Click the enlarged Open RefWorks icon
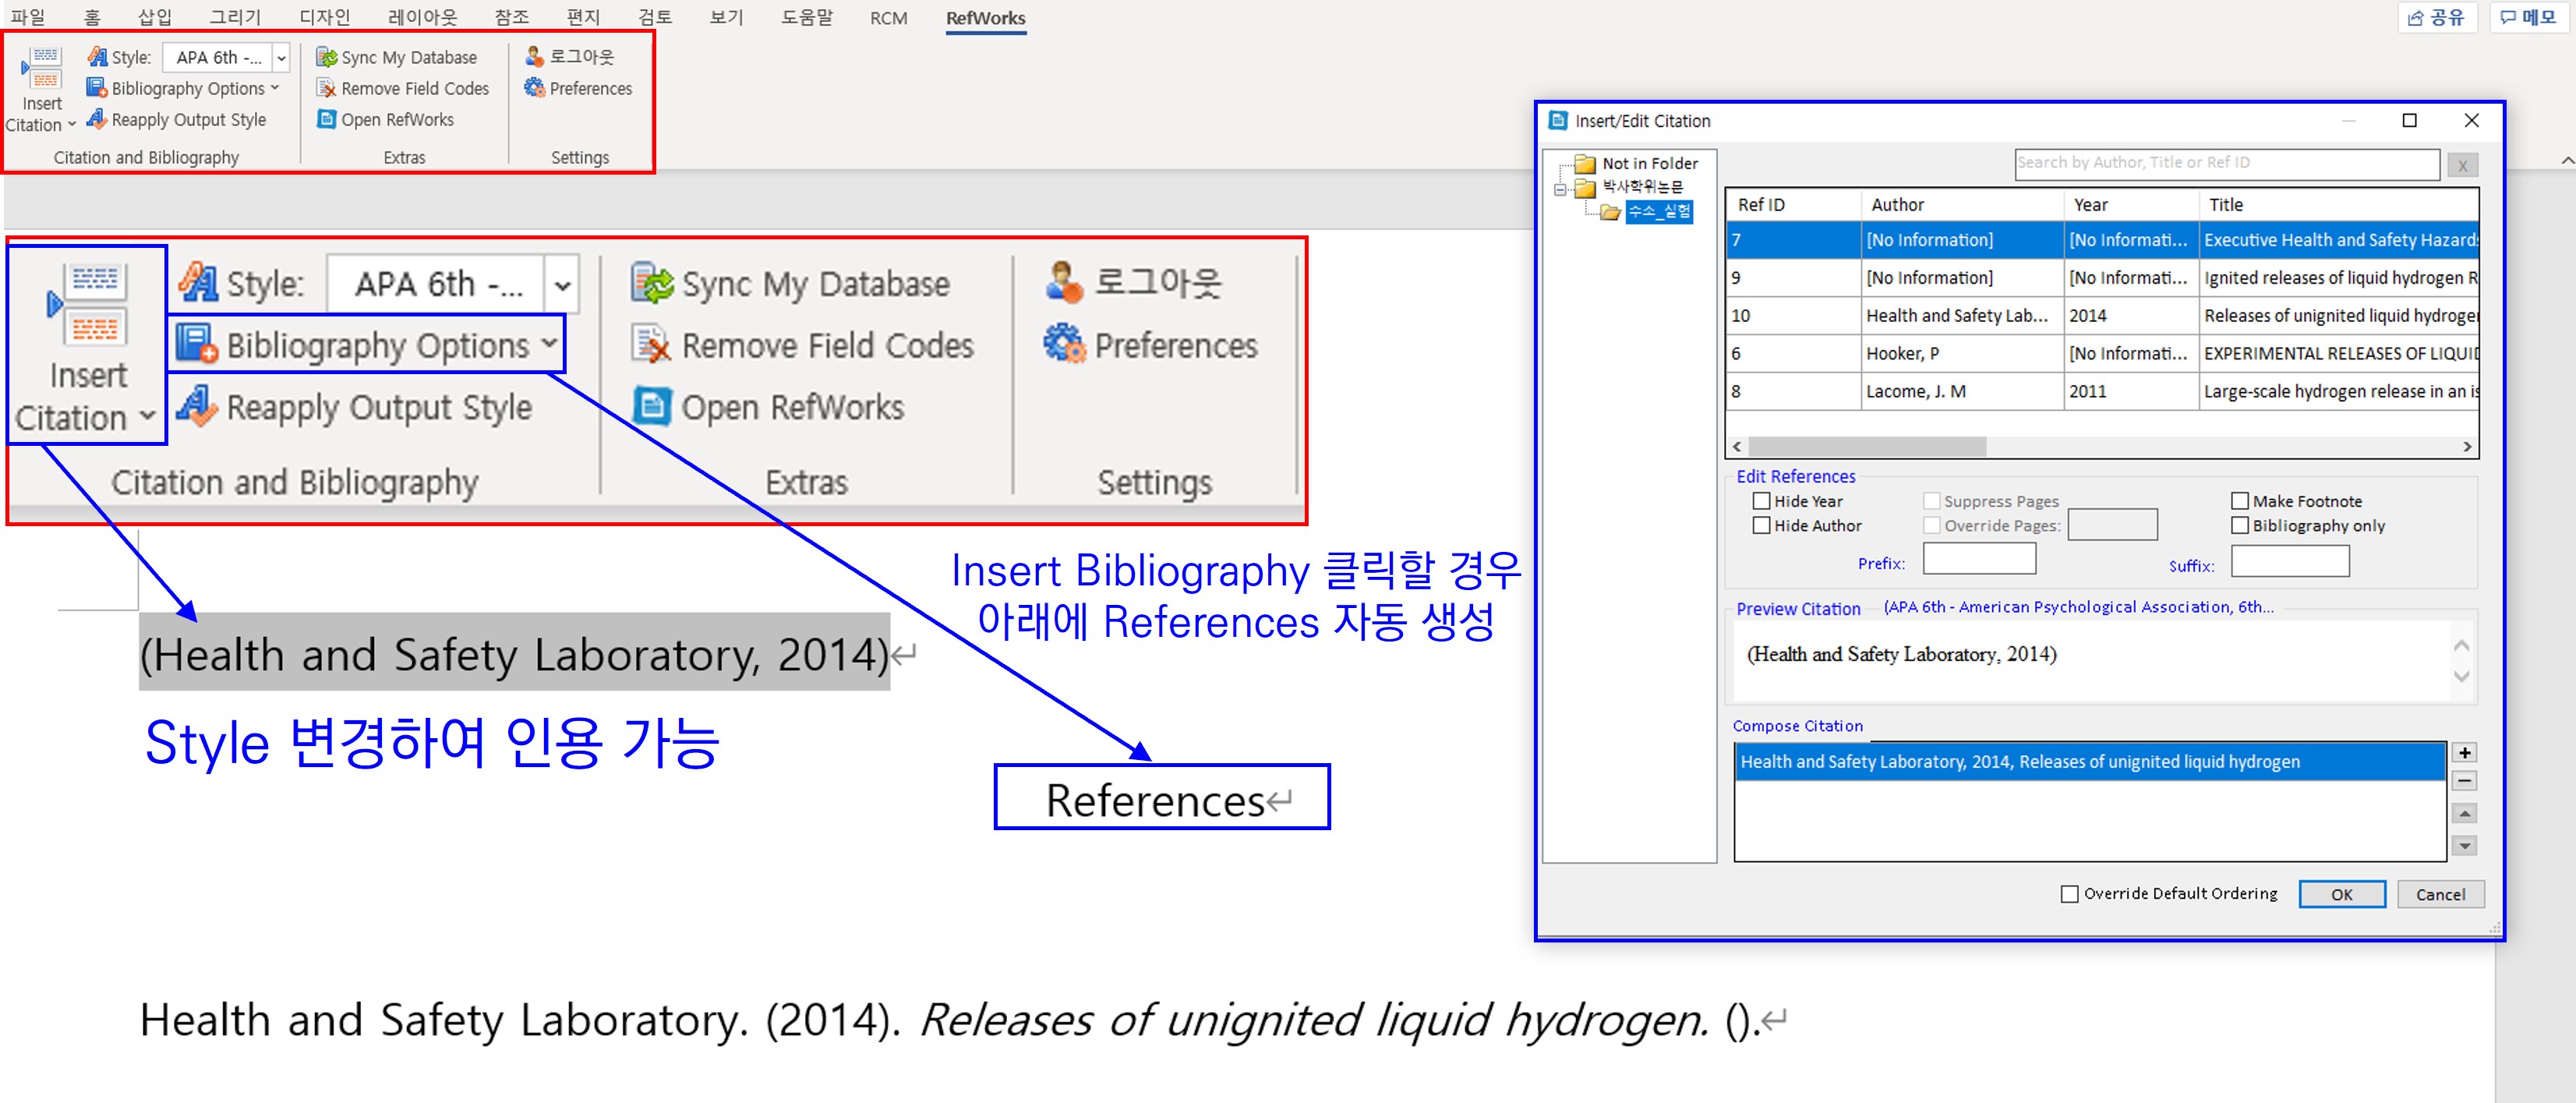 pyautogui.click(x=652, y=407)
